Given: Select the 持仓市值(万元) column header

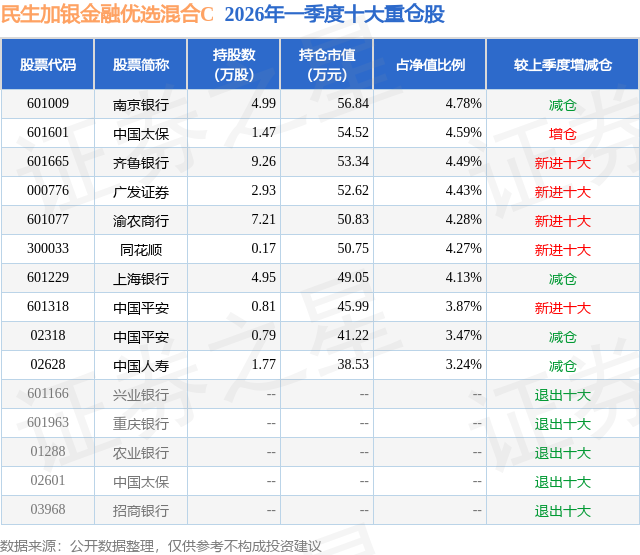Looking at the screenshot, I should tap(325, 64).
